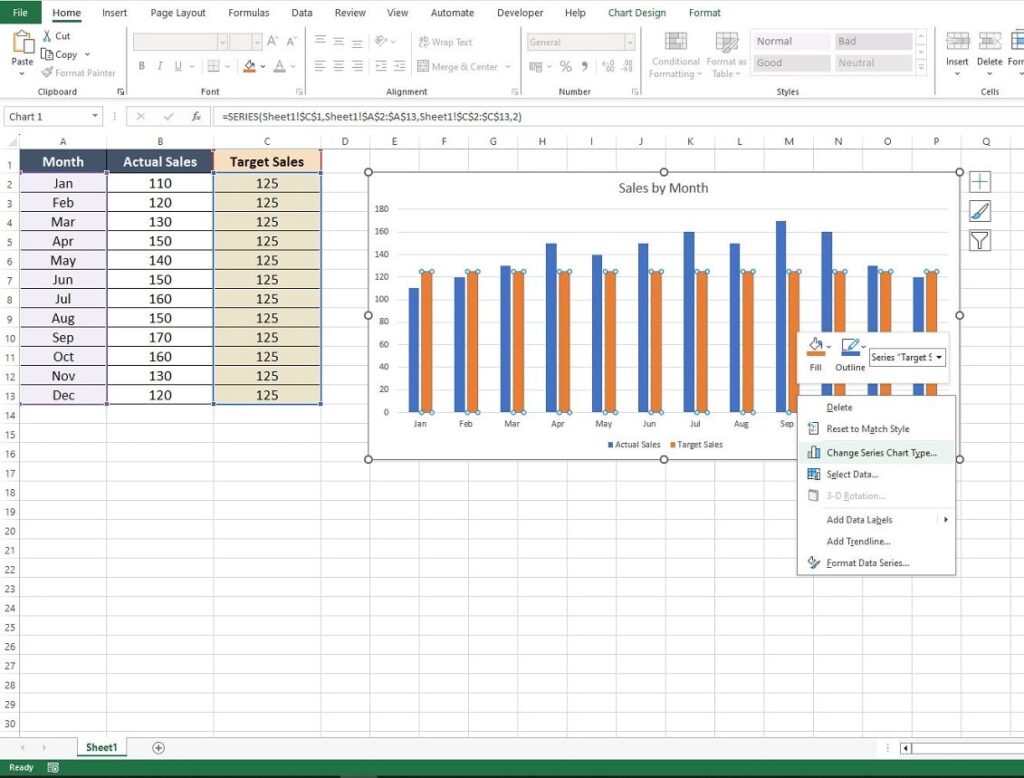This screenshot has width=1024, height=778.
Task: Click the Format Painter icon
Action: pos(47,73)
